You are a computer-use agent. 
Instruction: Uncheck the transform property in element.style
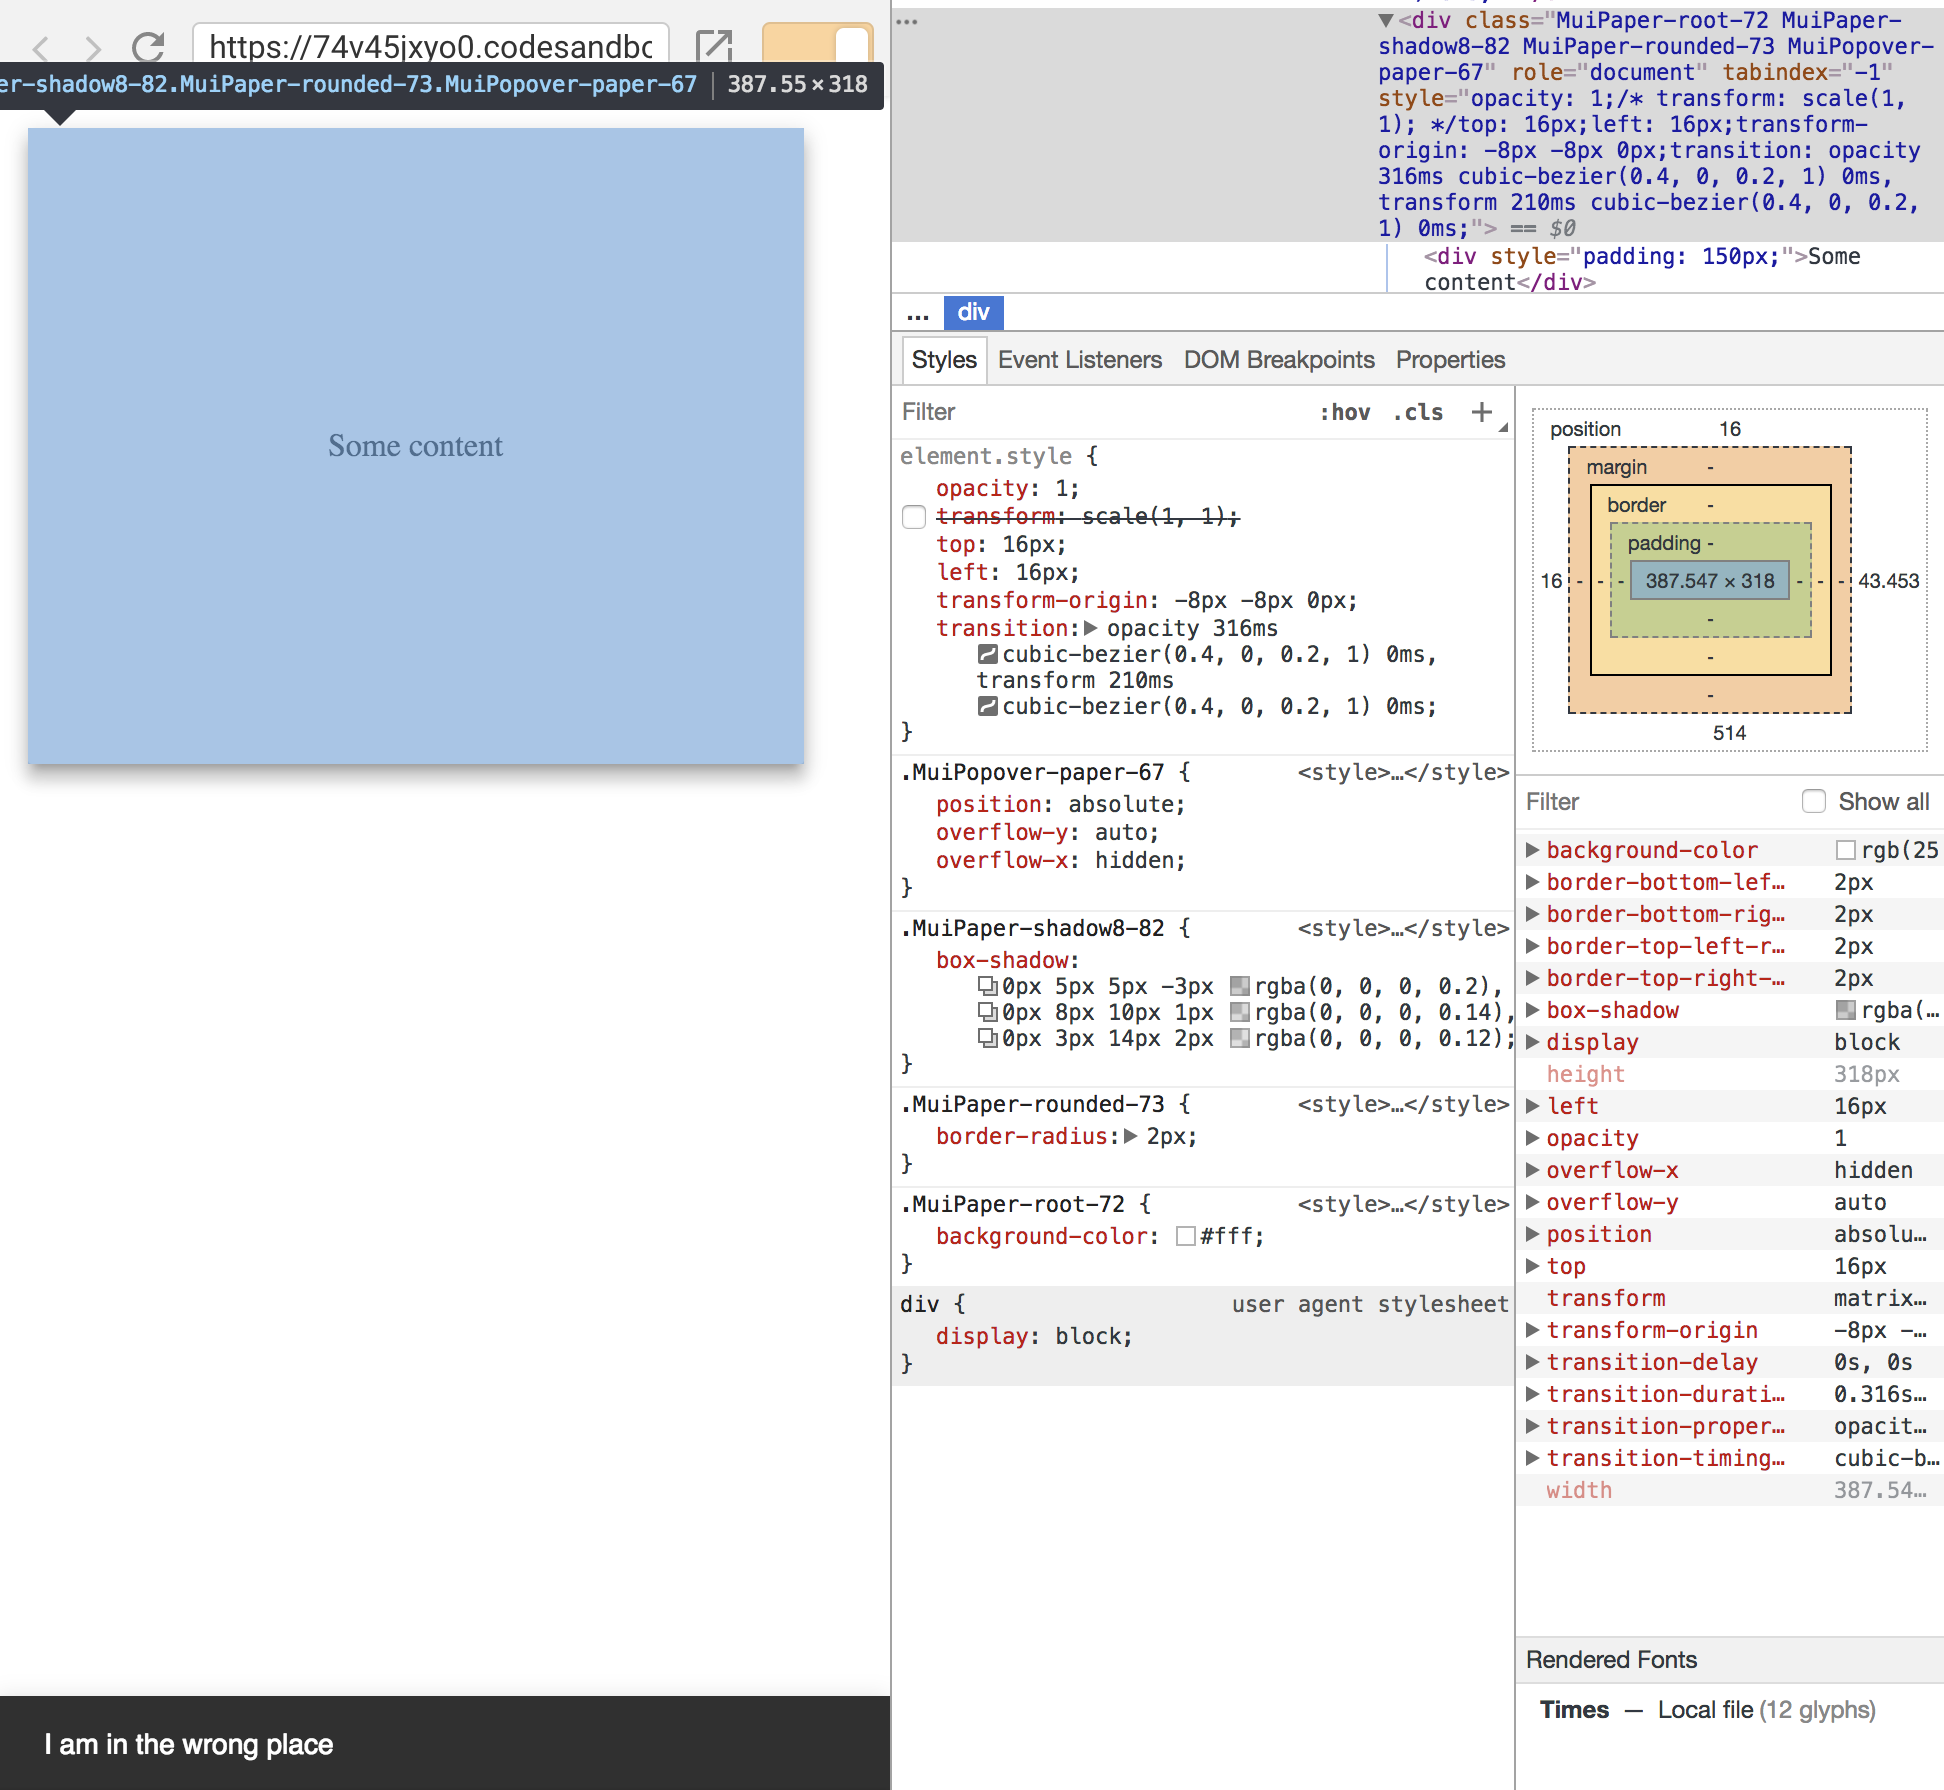tap(913, 517)
